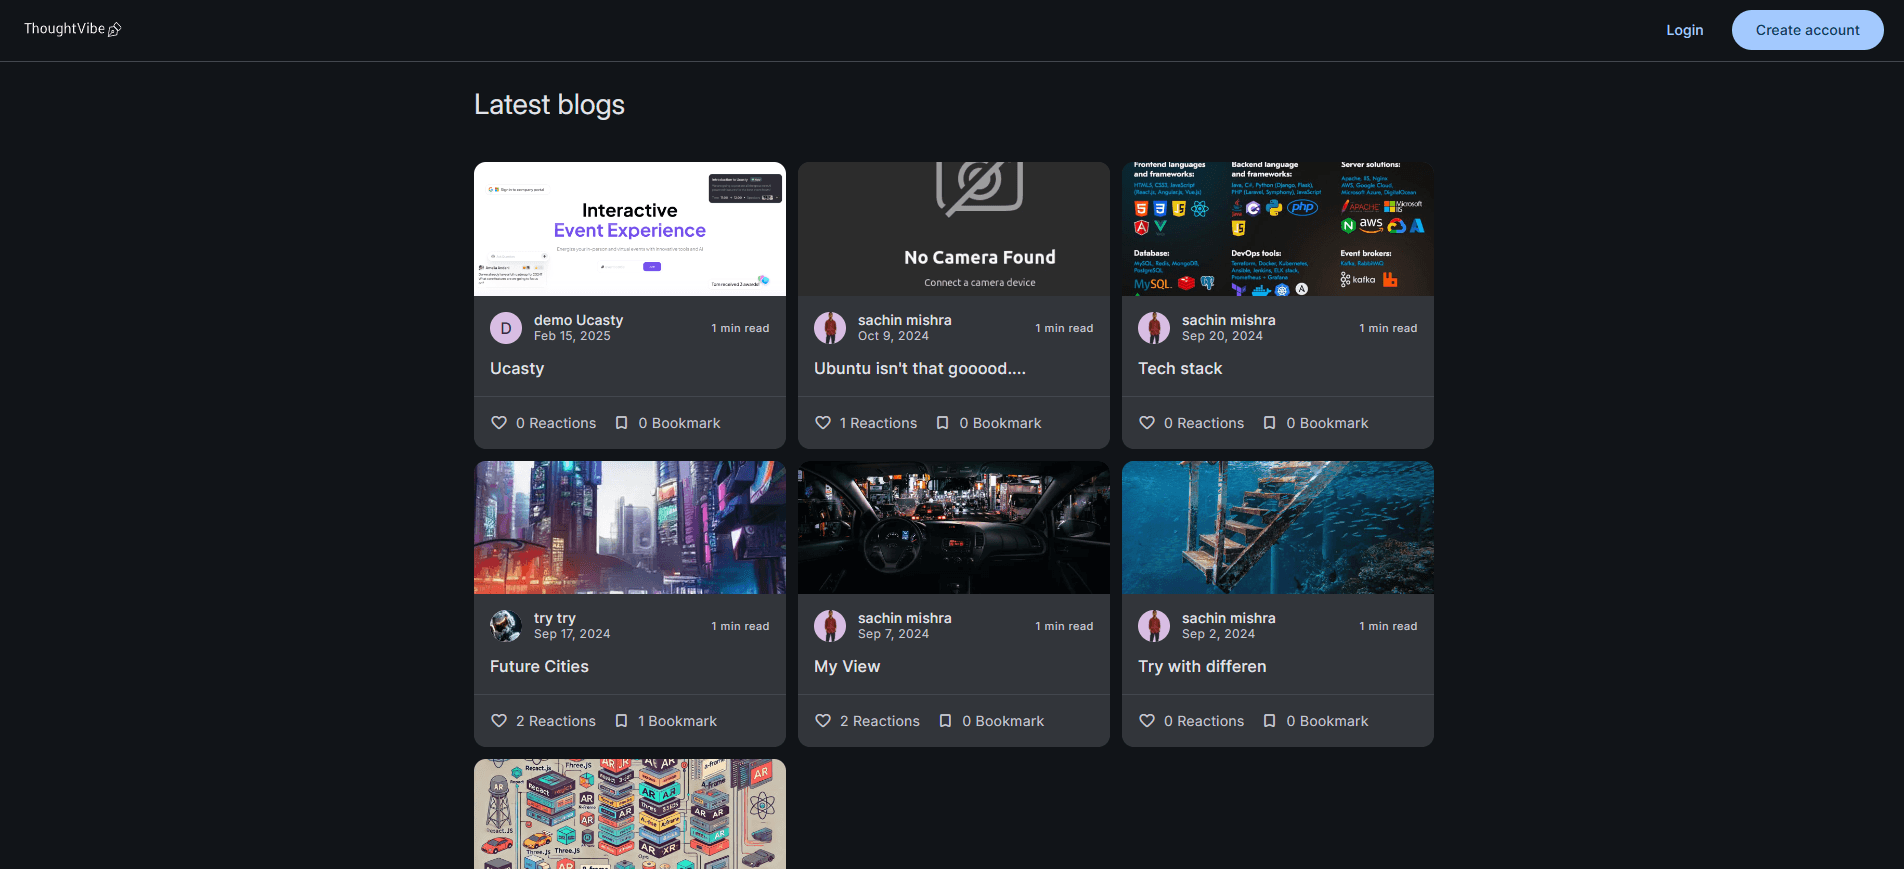Open the AR React Three.js illustration thumbnail
Image resolution: width=1904 pixels, height=869 pixels.
click(x=630, y=814)
